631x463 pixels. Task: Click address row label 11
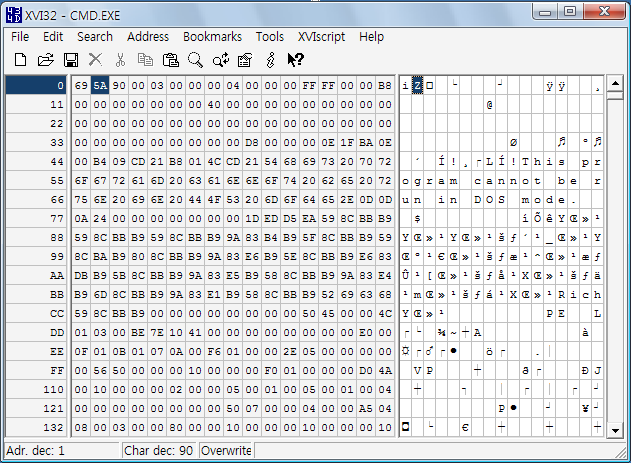[x=36, y=105]
